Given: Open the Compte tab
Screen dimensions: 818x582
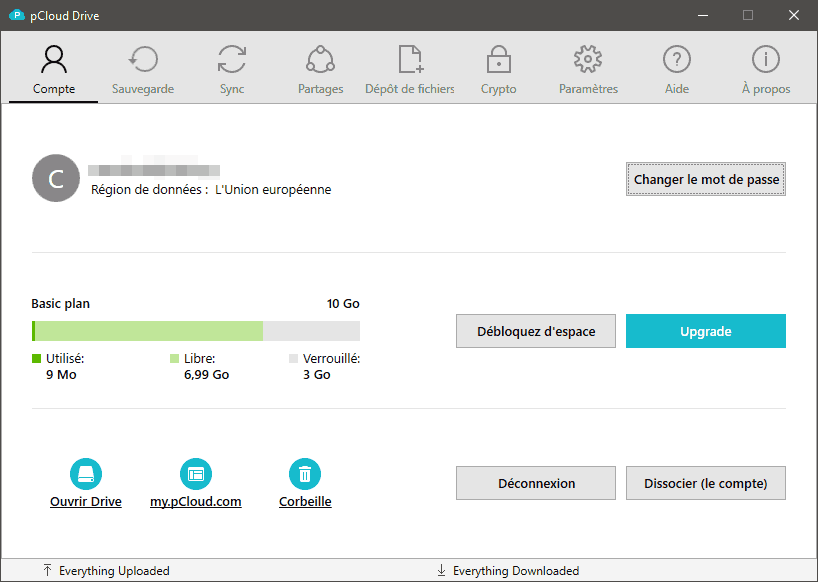Looking at the screenshot, I should [54, 69].
